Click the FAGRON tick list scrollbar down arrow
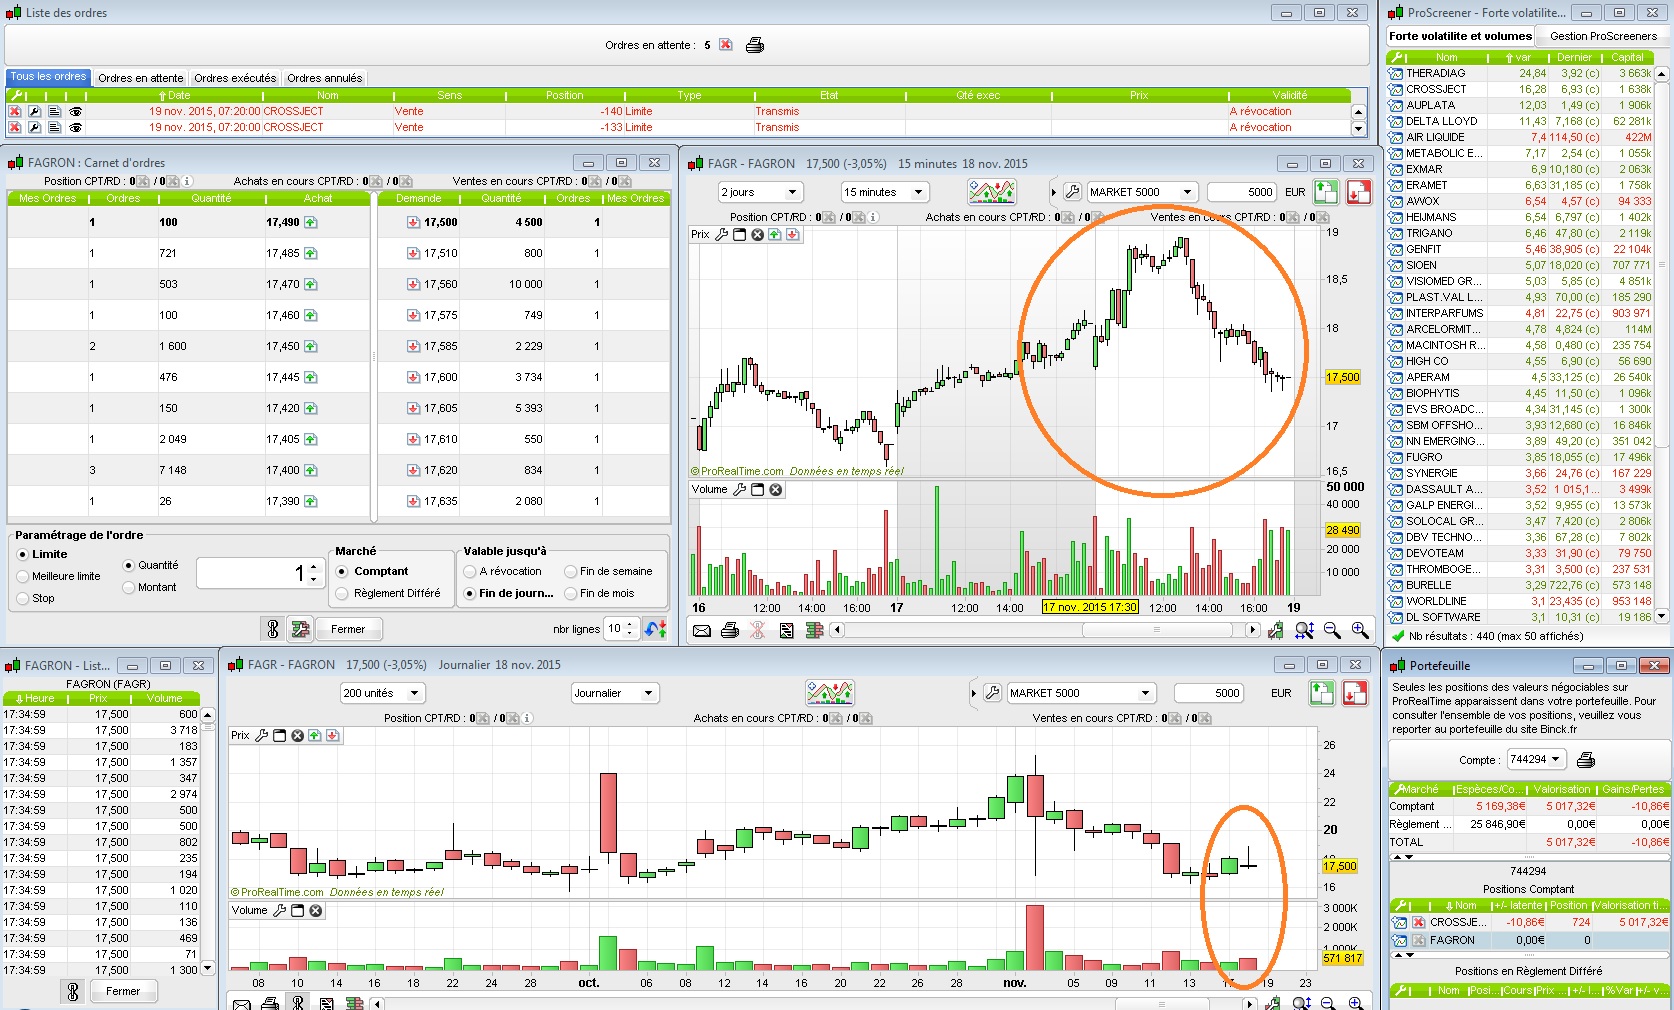 208,968
